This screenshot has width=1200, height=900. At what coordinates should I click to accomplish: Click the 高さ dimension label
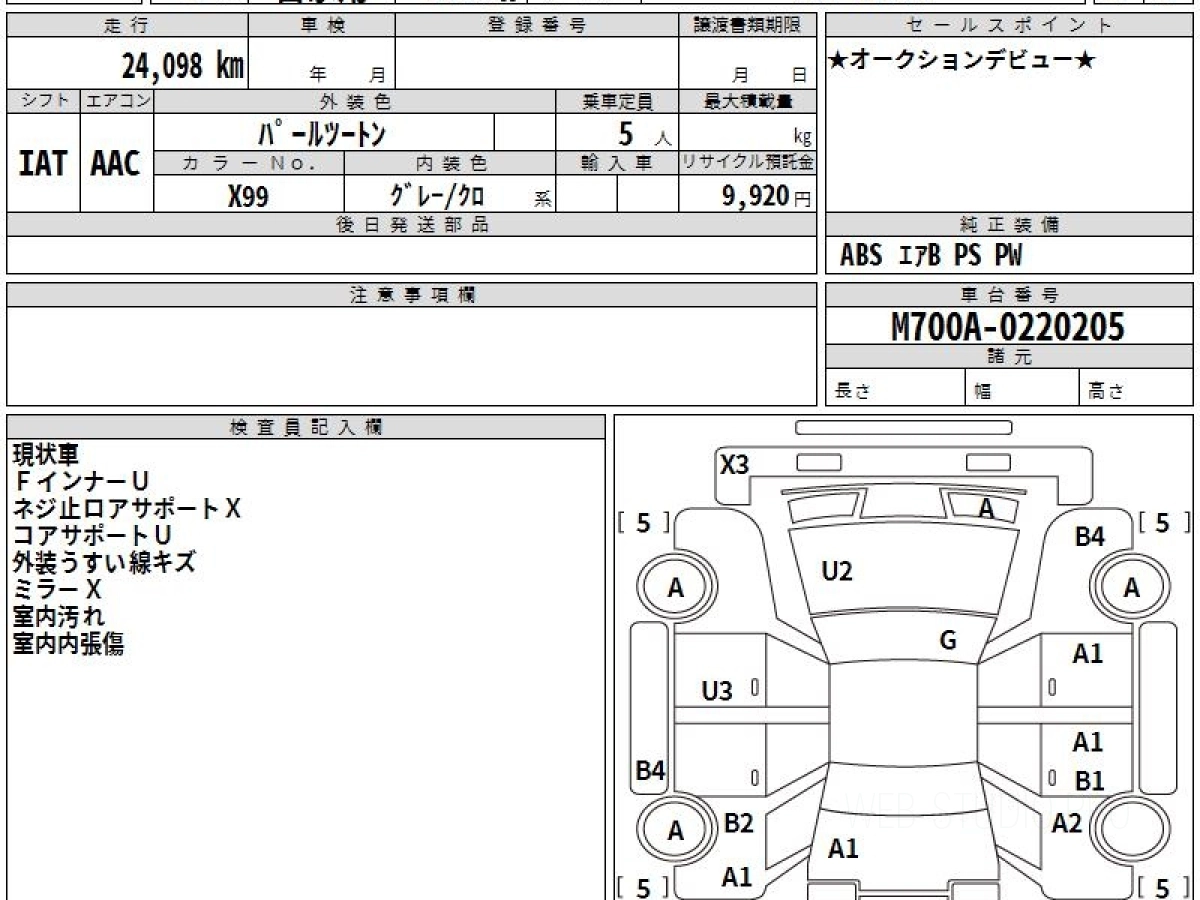pyautogui.click(x=1106, y=392)
